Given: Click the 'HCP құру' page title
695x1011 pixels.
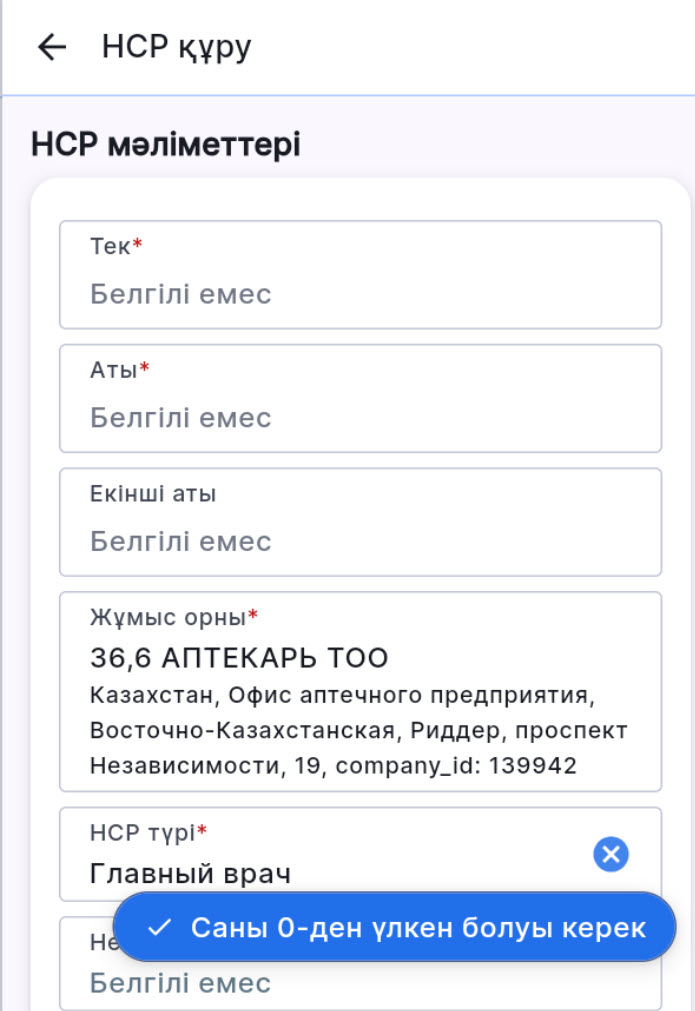Looking at the screenshot, I should pyautogui.click(x=177, y=47).
